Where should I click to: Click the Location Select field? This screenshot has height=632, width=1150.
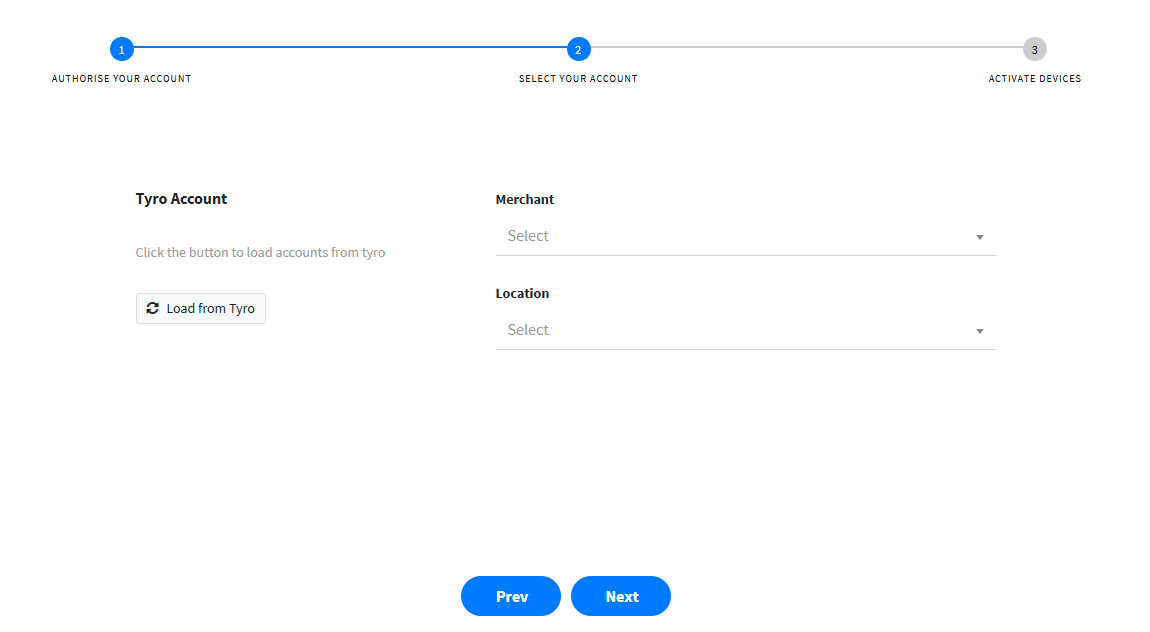click(x=746, y=330)
